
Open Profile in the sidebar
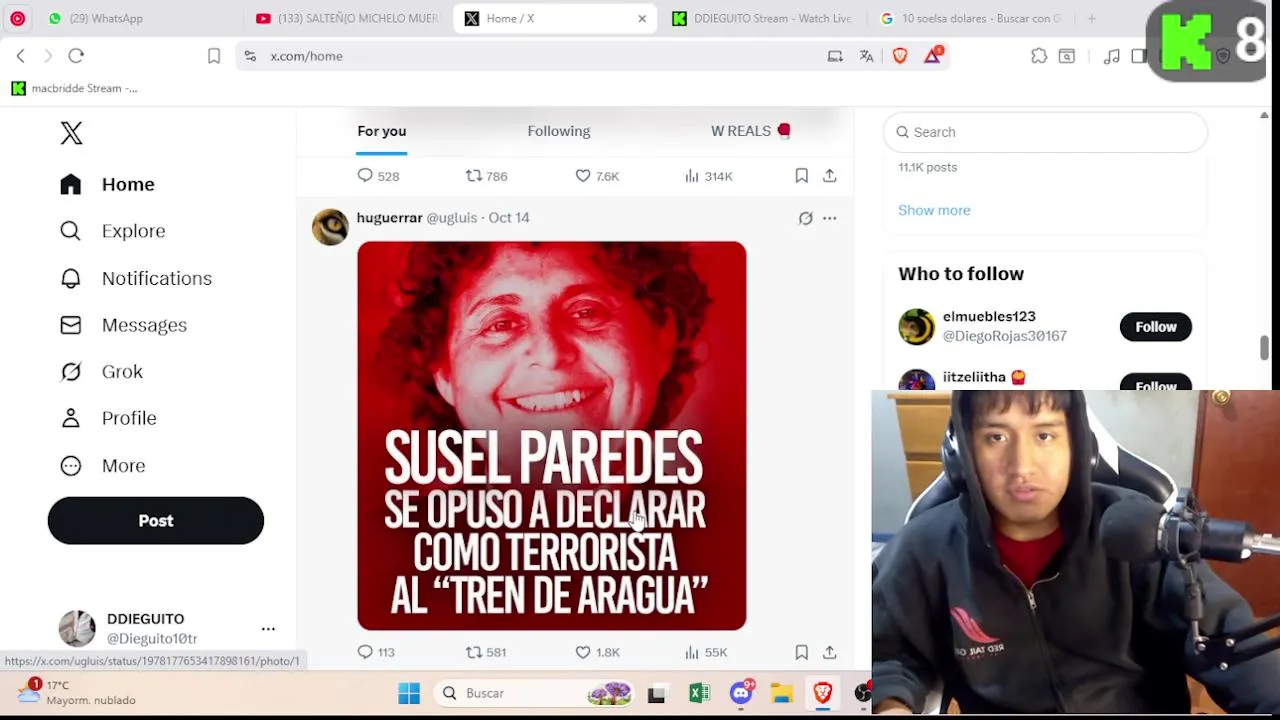tap(108, 418)
